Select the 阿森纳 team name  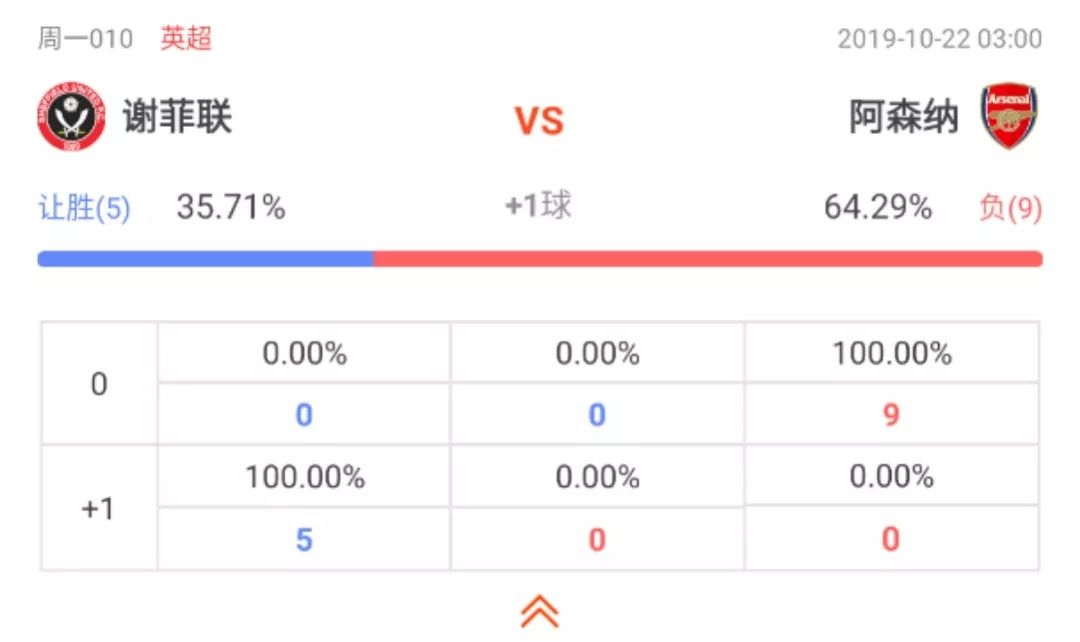[904, 116]
